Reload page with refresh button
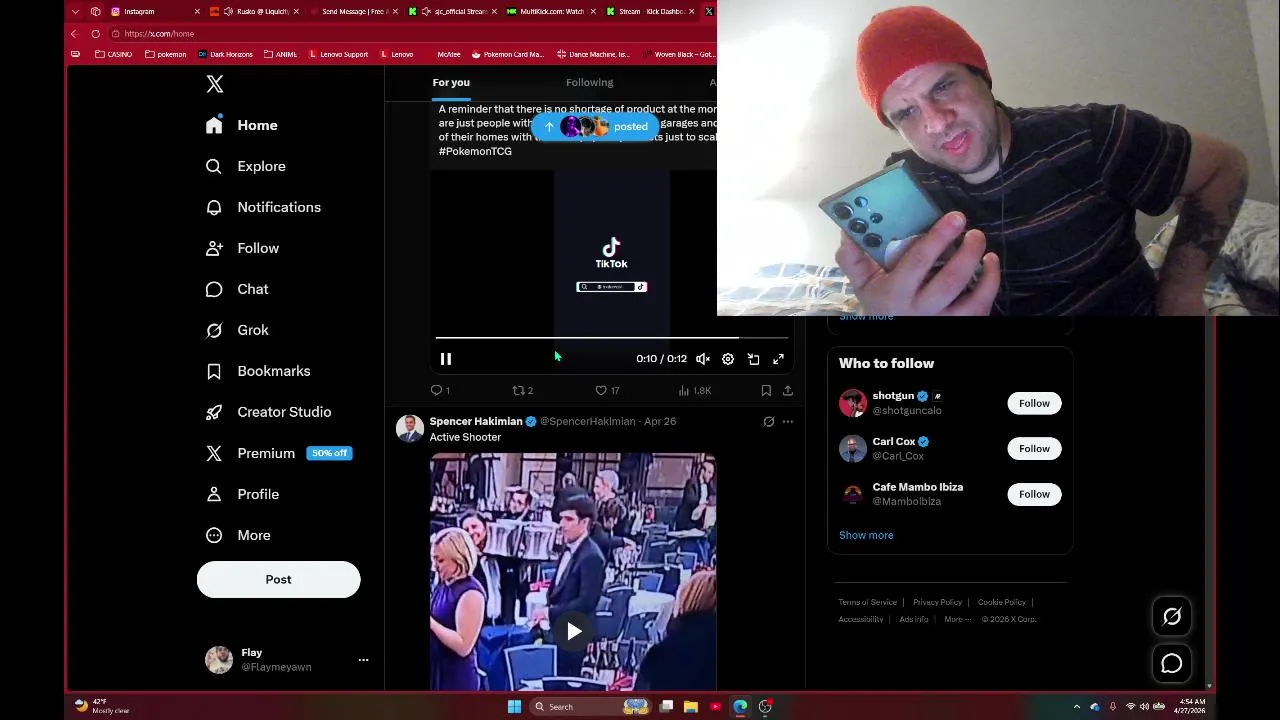Image resolution: width=1280 pixels, height=720 pixels. pos(95,33)
